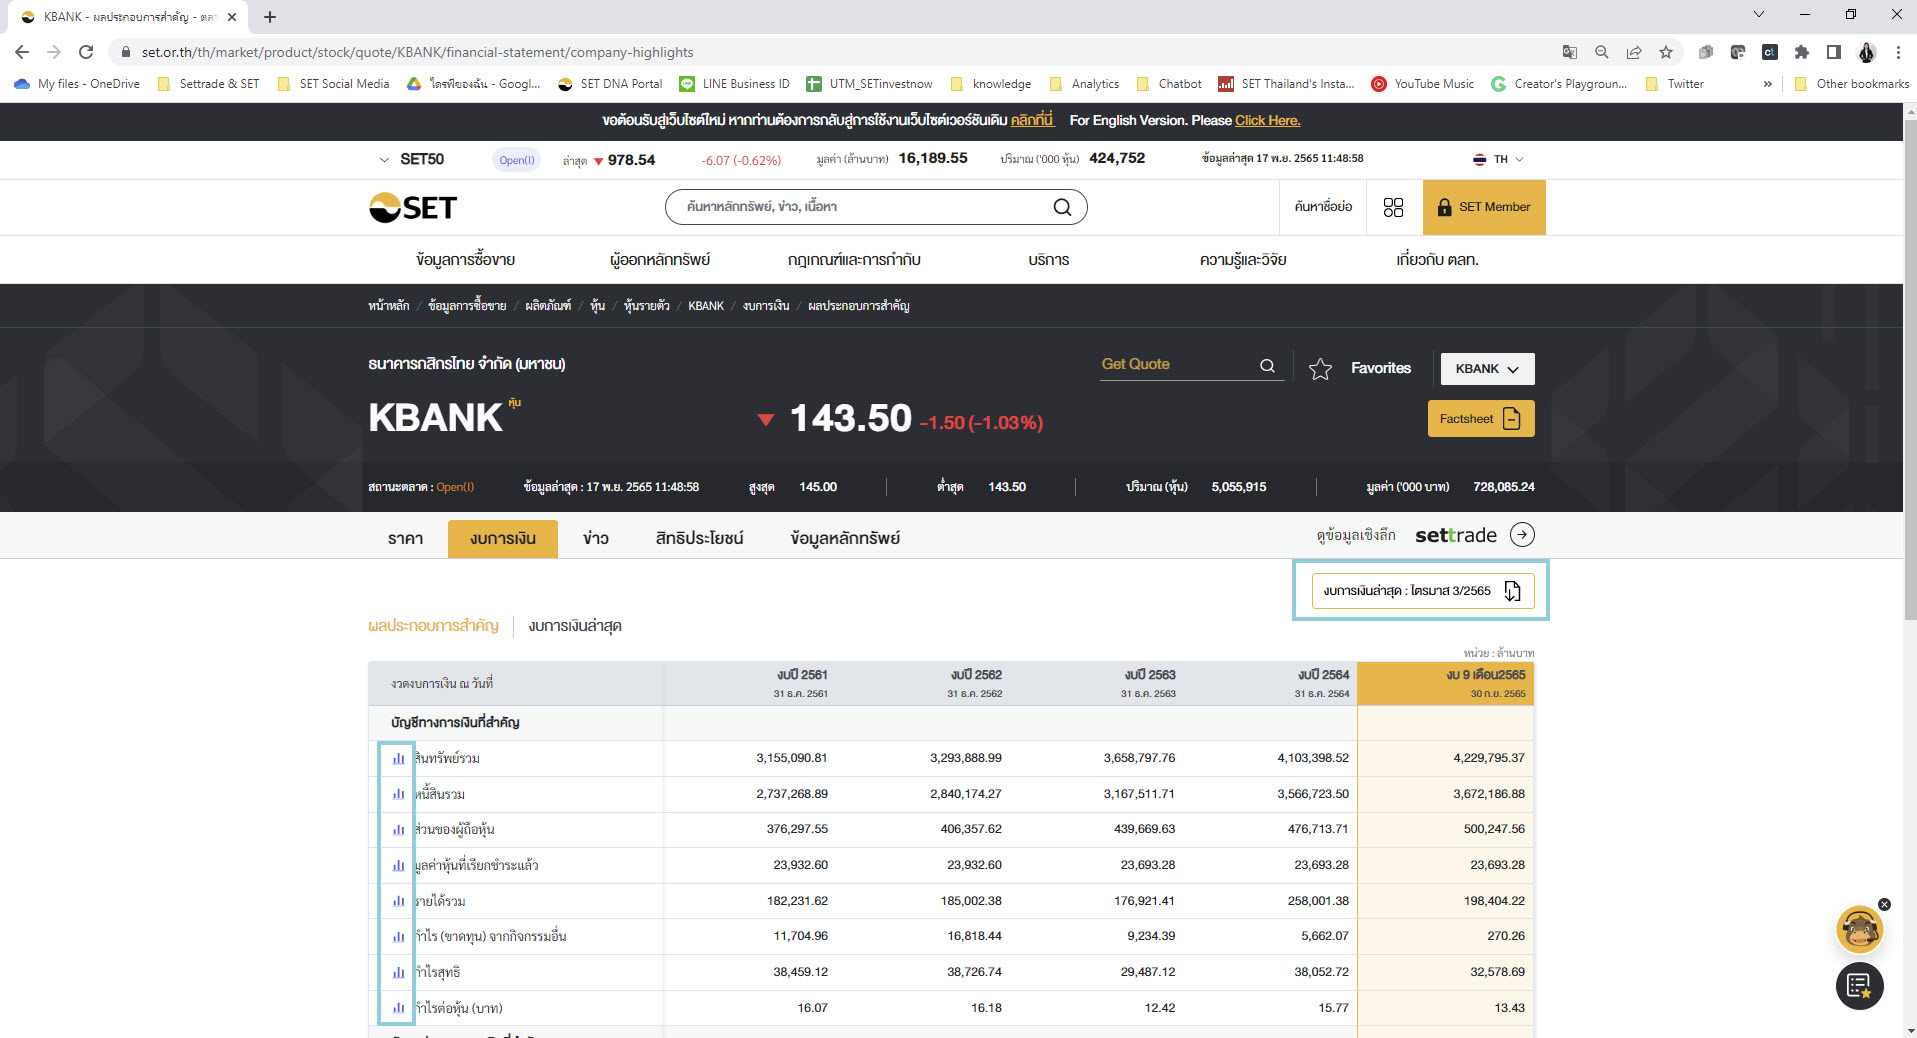Switch to the ข่าว tab
Image resolution: width=1917 pixels, height=1038 pixels.
pos(596,539)
